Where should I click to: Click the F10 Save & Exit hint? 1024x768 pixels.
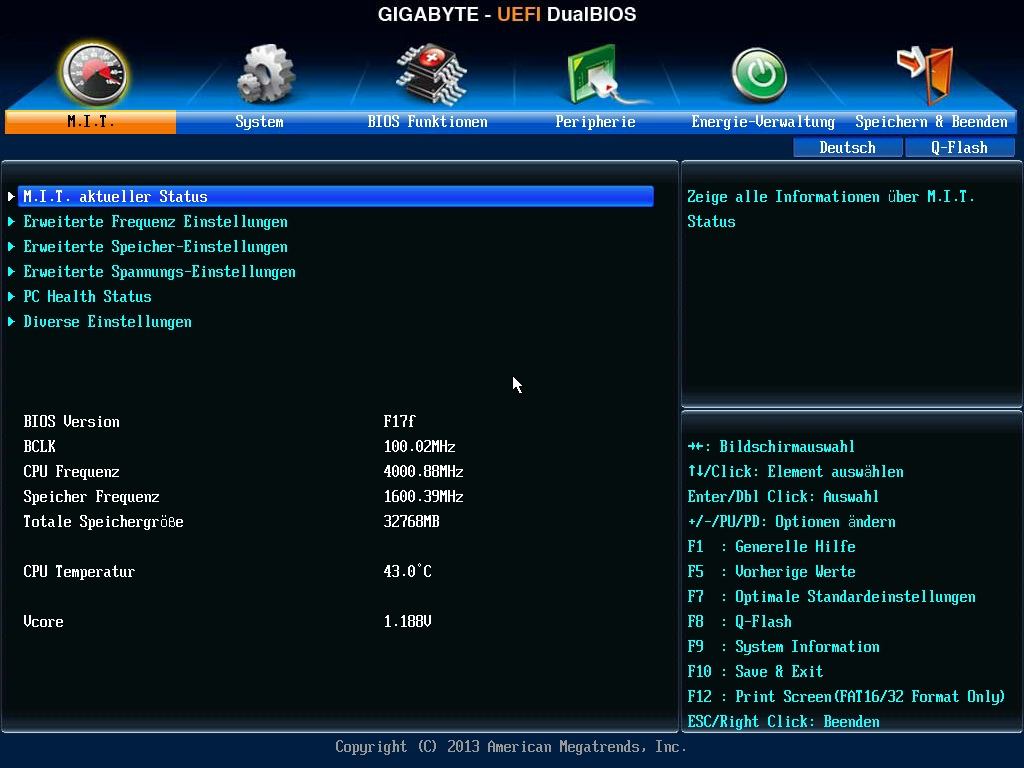(x=755, y=672)
